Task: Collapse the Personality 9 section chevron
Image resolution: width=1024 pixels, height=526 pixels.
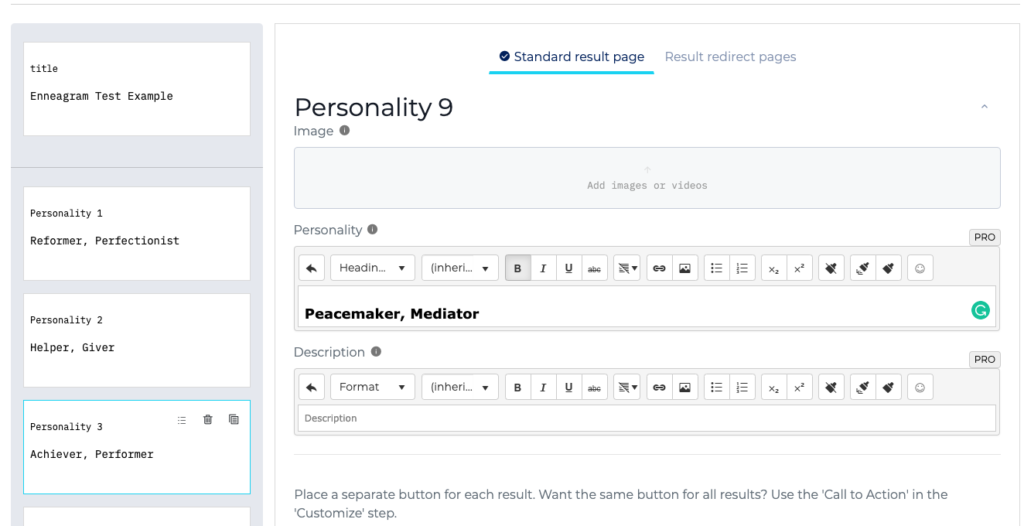Action: point(985,107)
